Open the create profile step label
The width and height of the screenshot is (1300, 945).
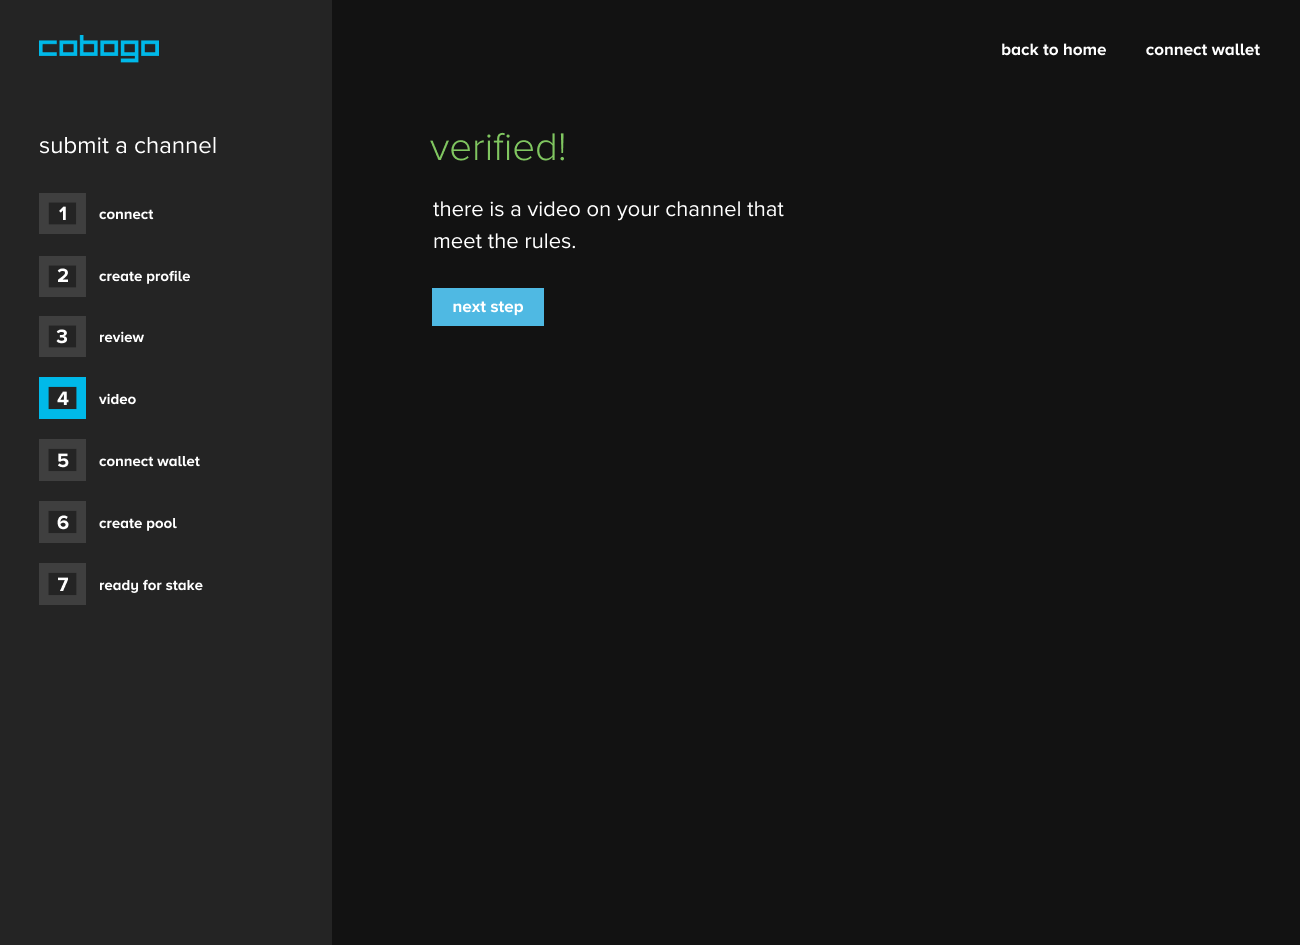tap(144, 277)
